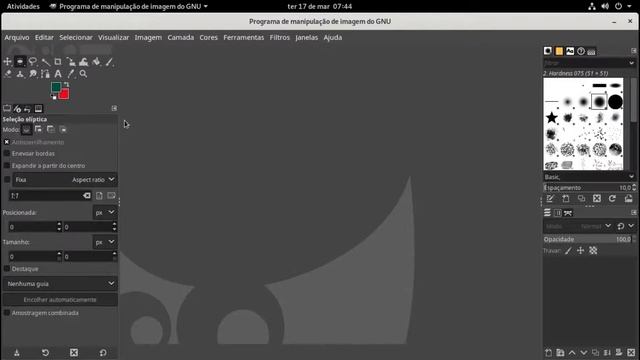Click the green foreground color swatch

56,87
